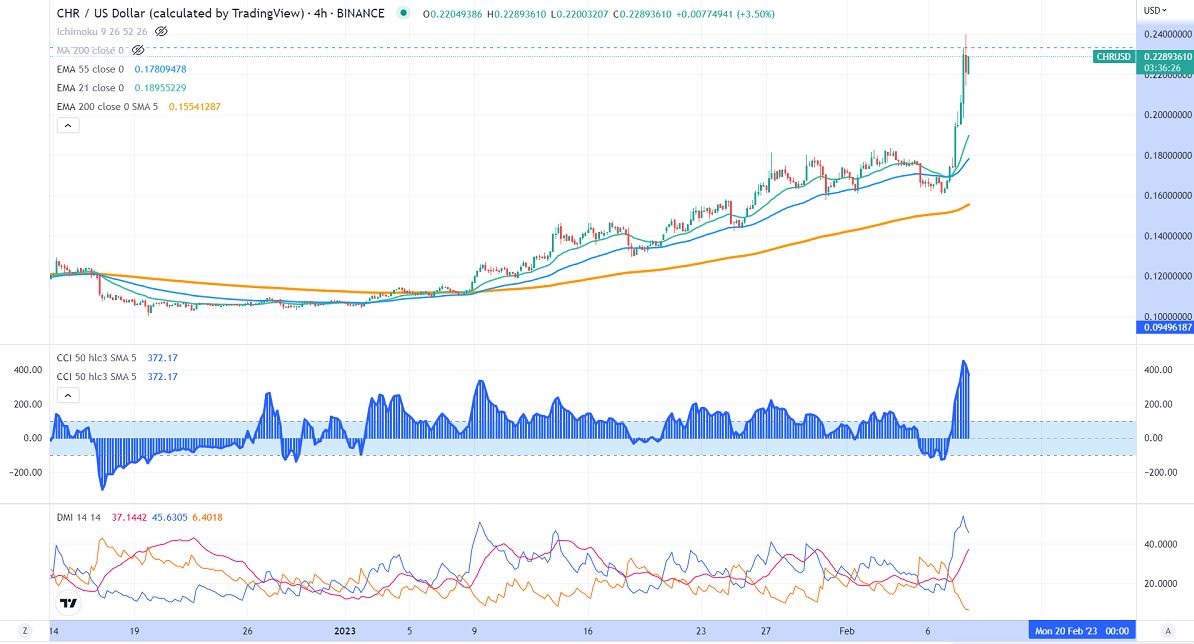Click the TradingView logo icon
The height and width of the screenshot is (644, 1194).
coord(69,604)
